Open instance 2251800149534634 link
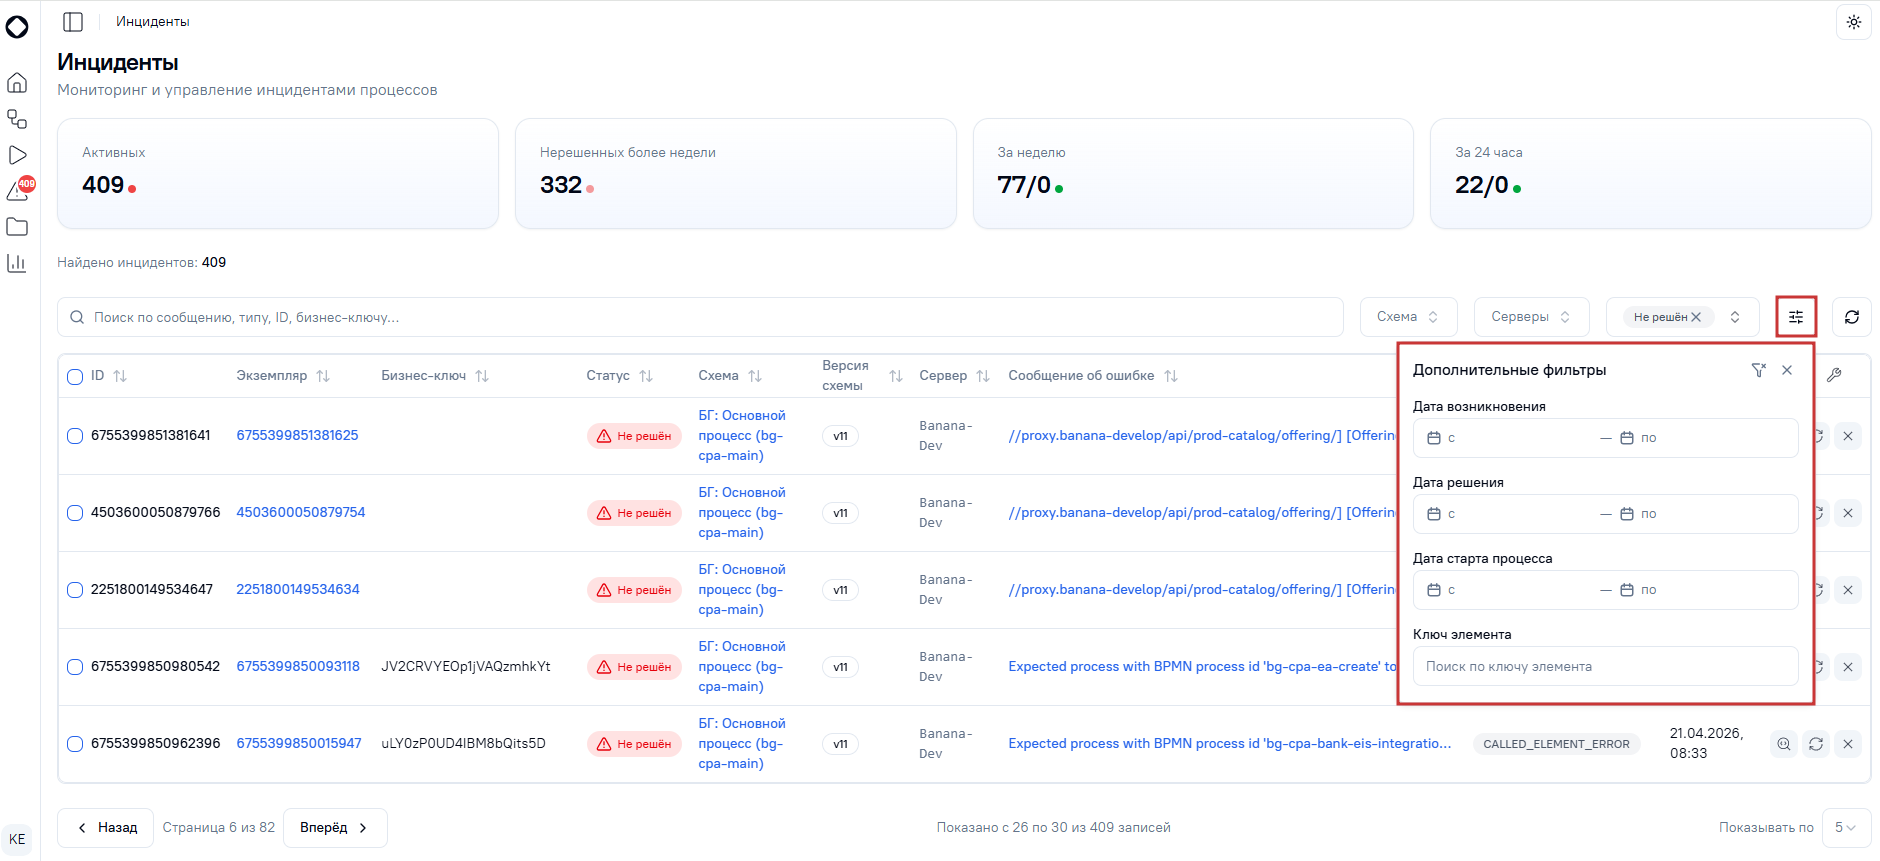The width and height of the screenshot is (1880, 861). pos(298,590)
